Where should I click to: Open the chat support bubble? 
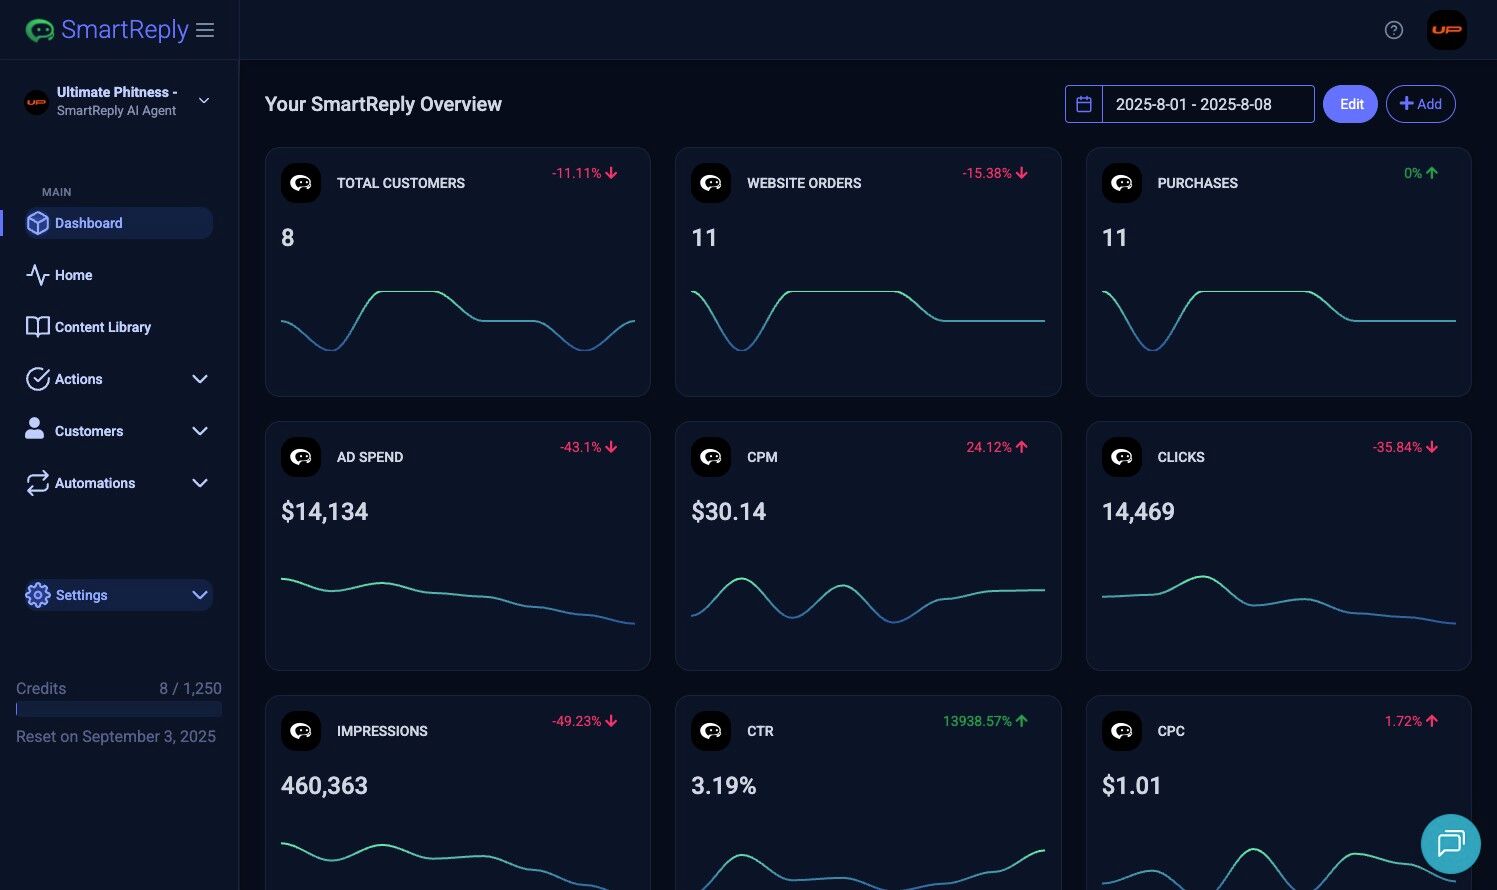click(1450, 843)
